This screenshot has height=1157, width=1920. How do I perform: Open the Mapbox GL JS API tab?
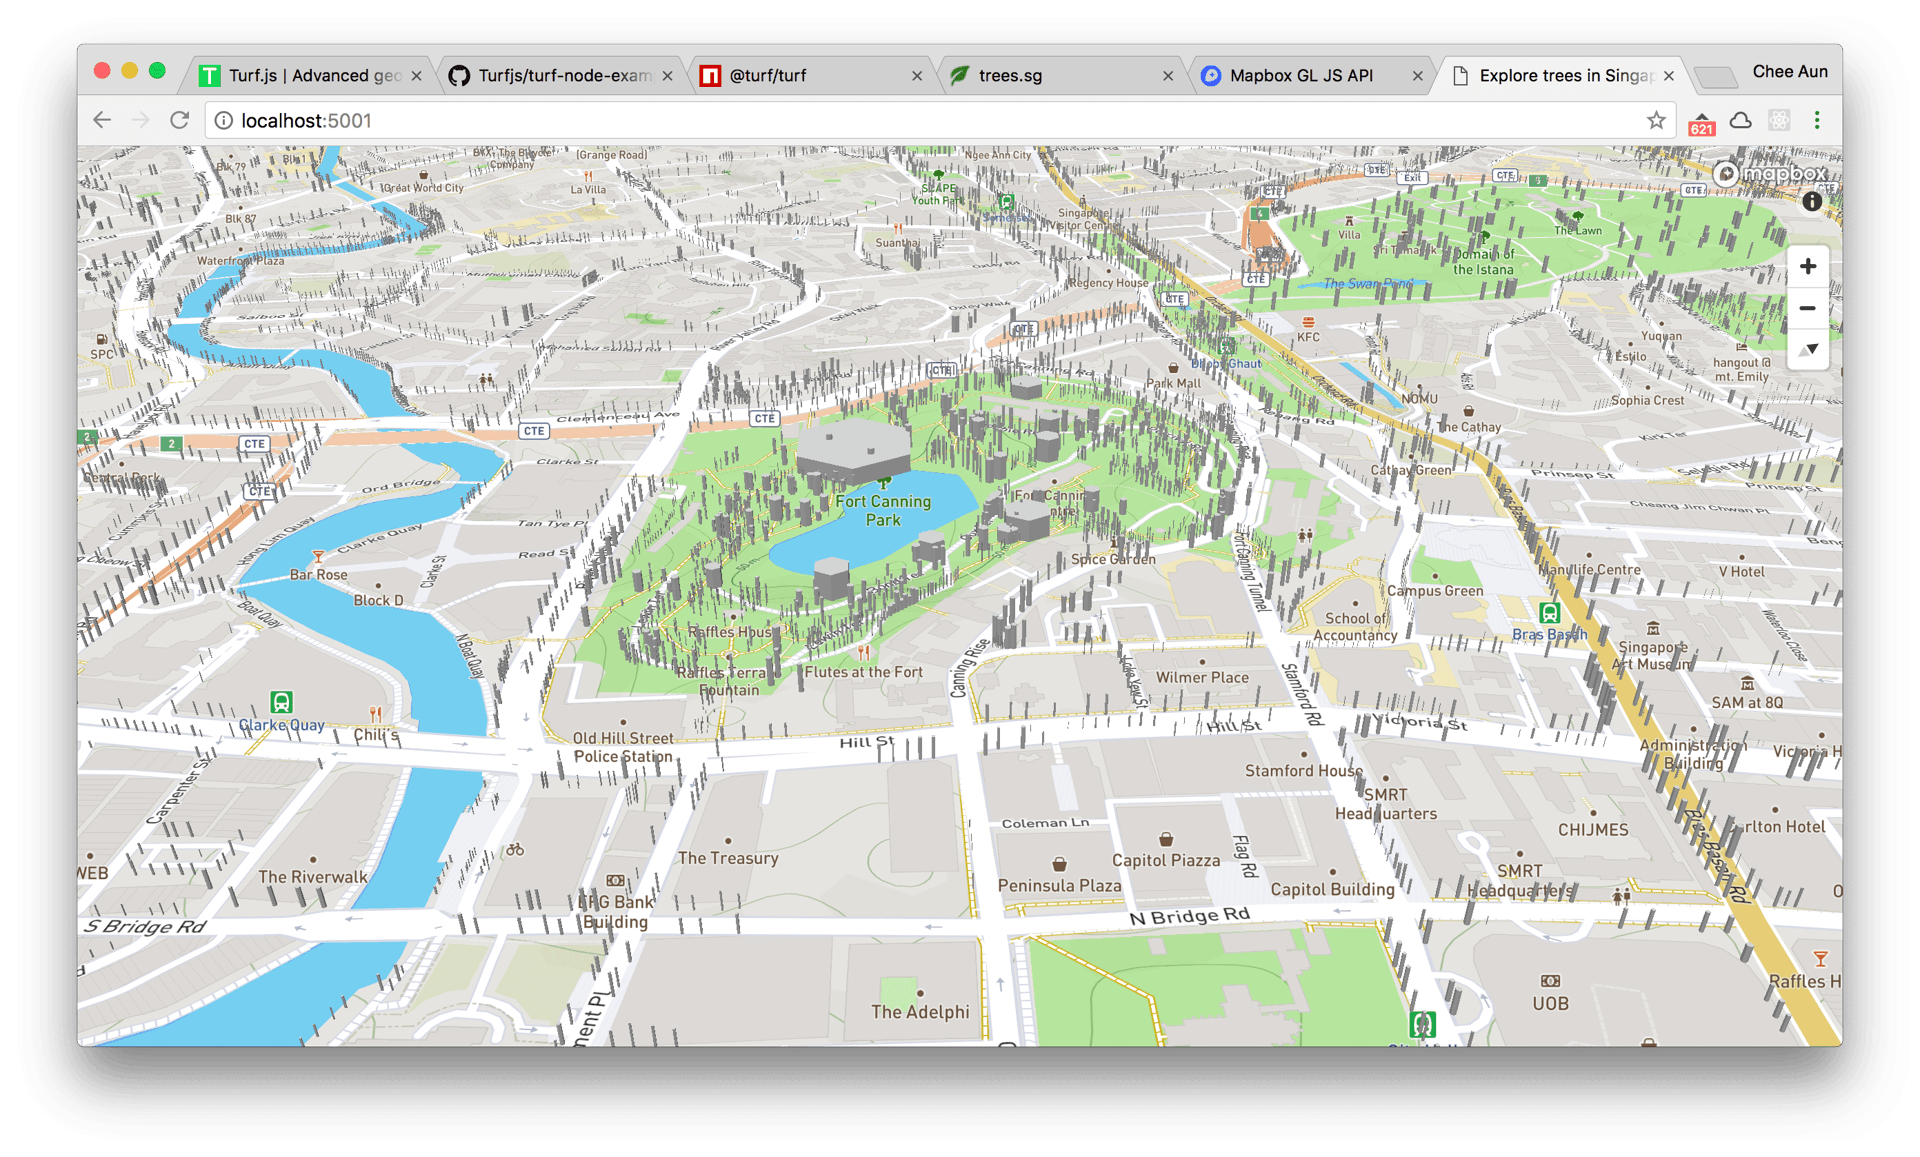tap(1300, 76)
